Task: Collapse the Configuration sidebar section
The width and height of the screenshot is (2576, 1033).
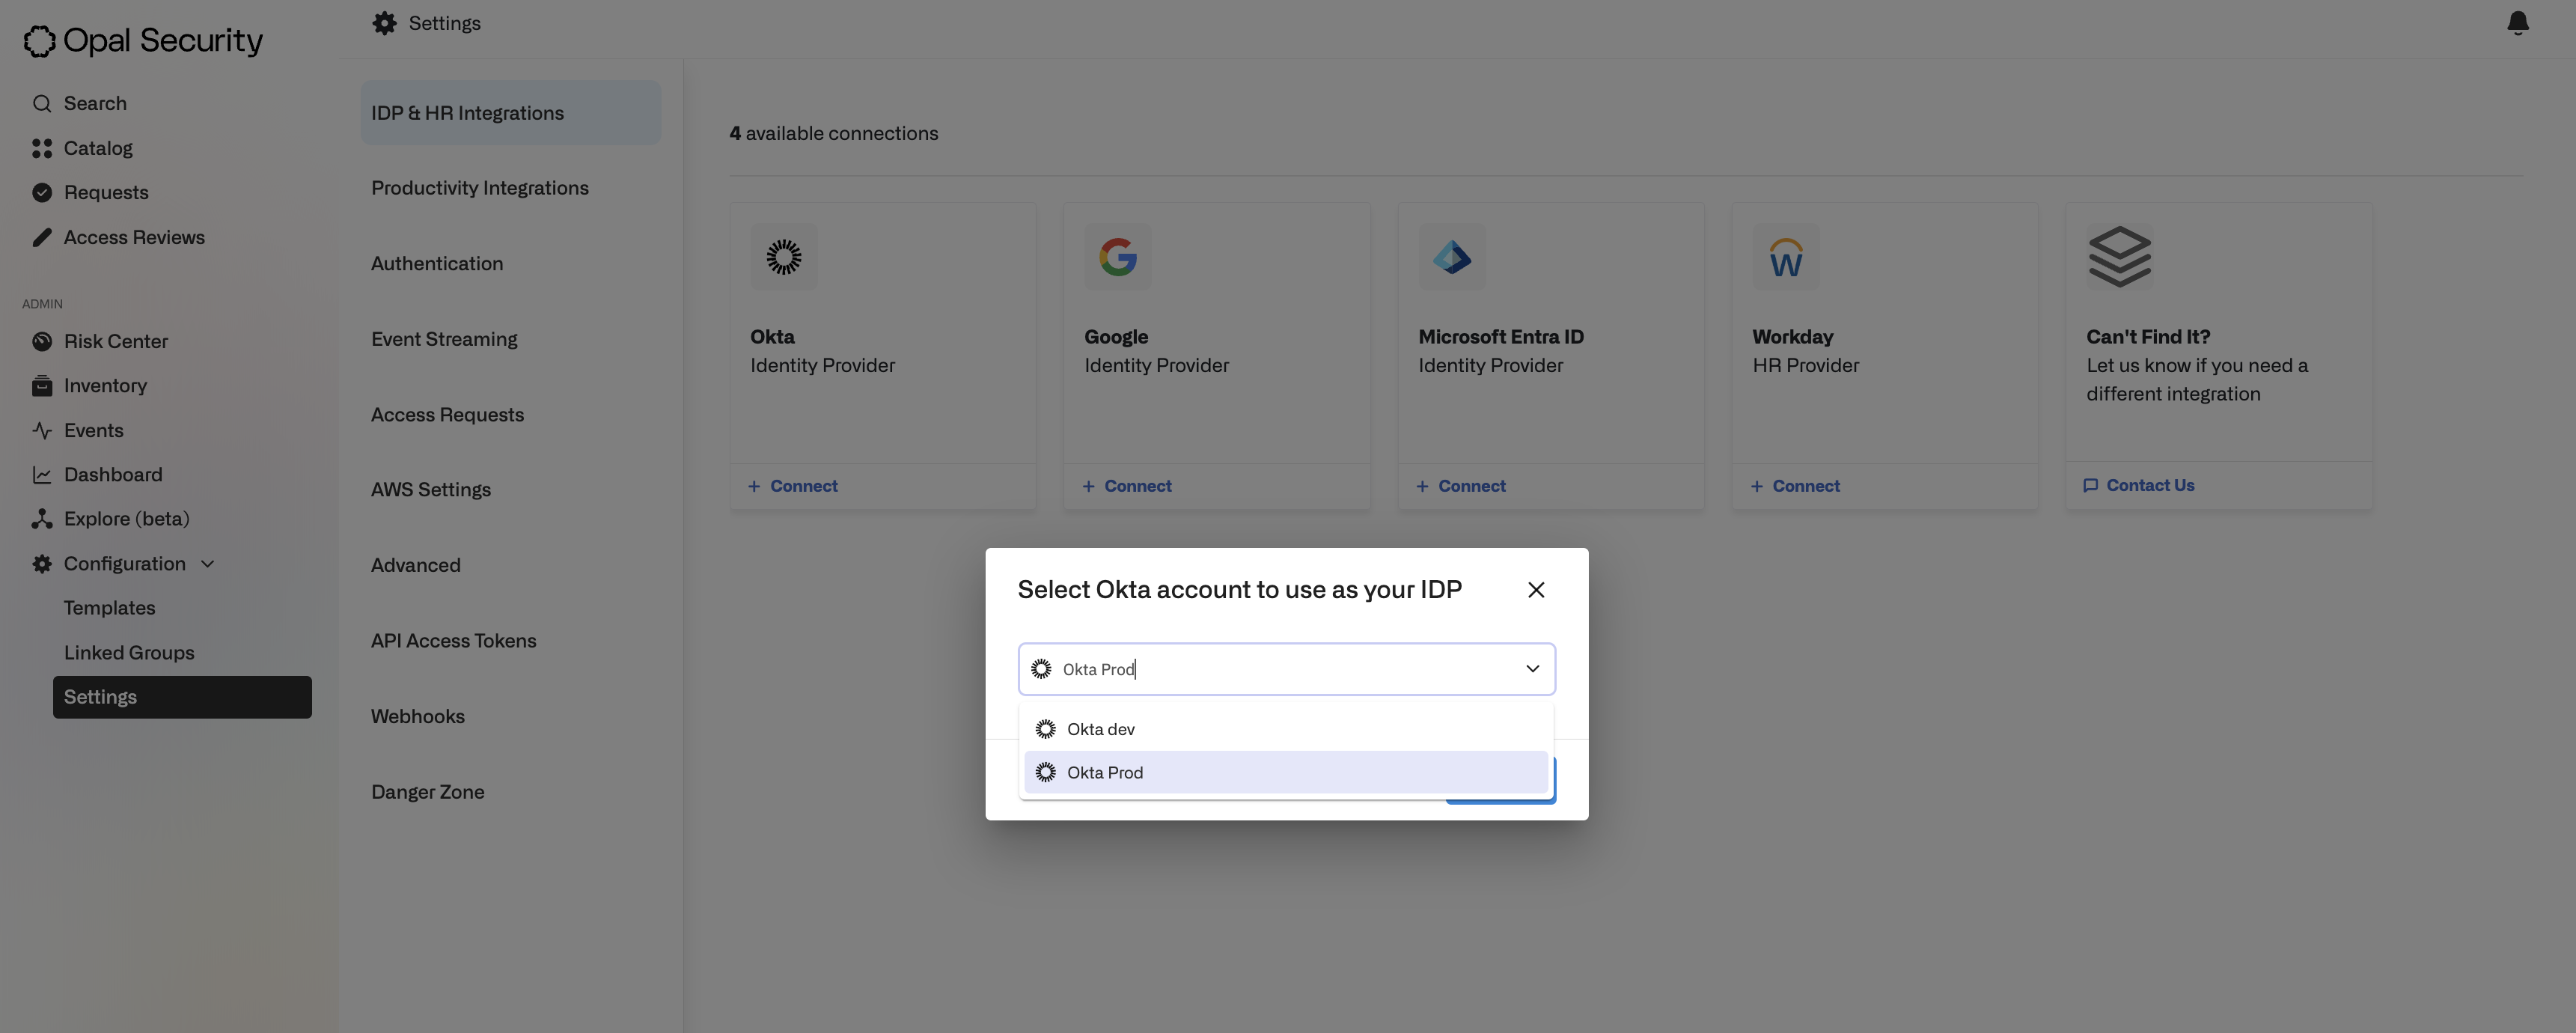Action: [x=207, y=564]
